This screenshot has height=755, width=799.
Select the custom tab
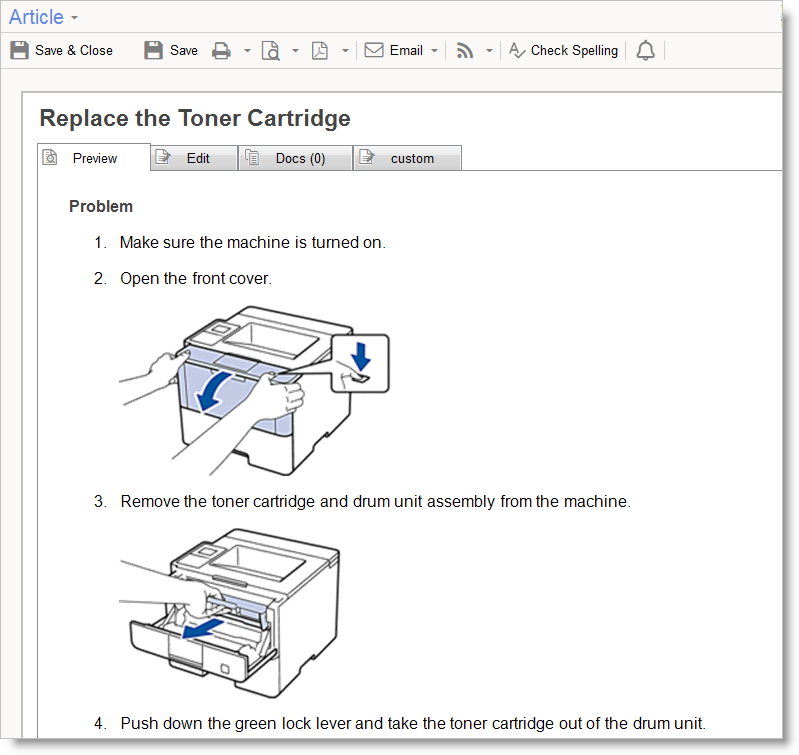click(411, 158)
